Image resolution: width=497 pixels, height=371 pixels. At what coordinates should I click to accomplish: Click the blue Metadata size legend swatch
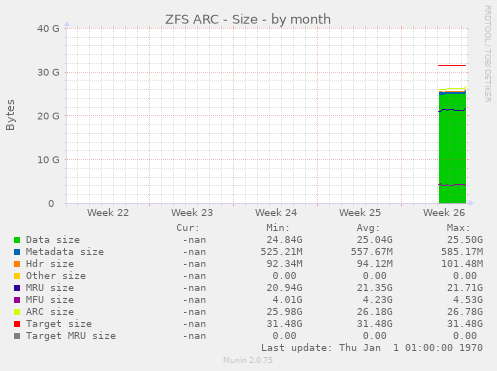click(x=17, y=252)
